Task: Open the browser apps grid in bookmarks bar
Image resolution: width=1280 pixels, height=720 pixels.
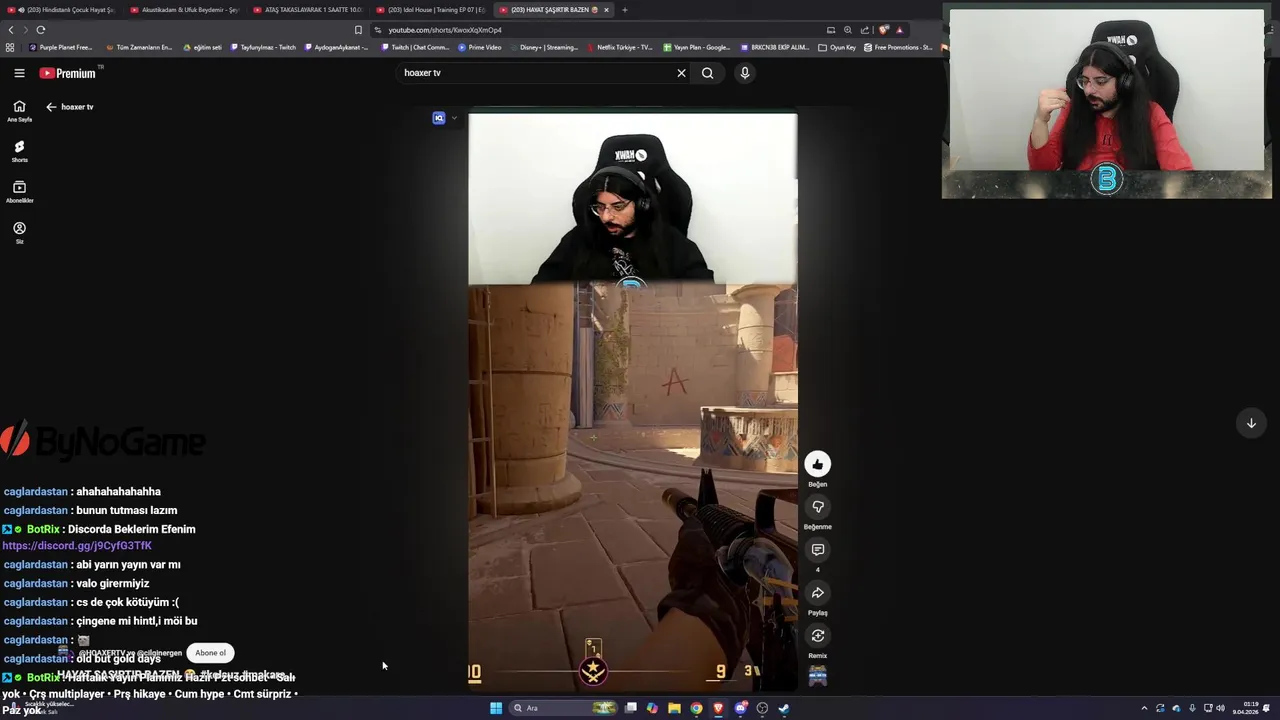Action: (10, 47)
